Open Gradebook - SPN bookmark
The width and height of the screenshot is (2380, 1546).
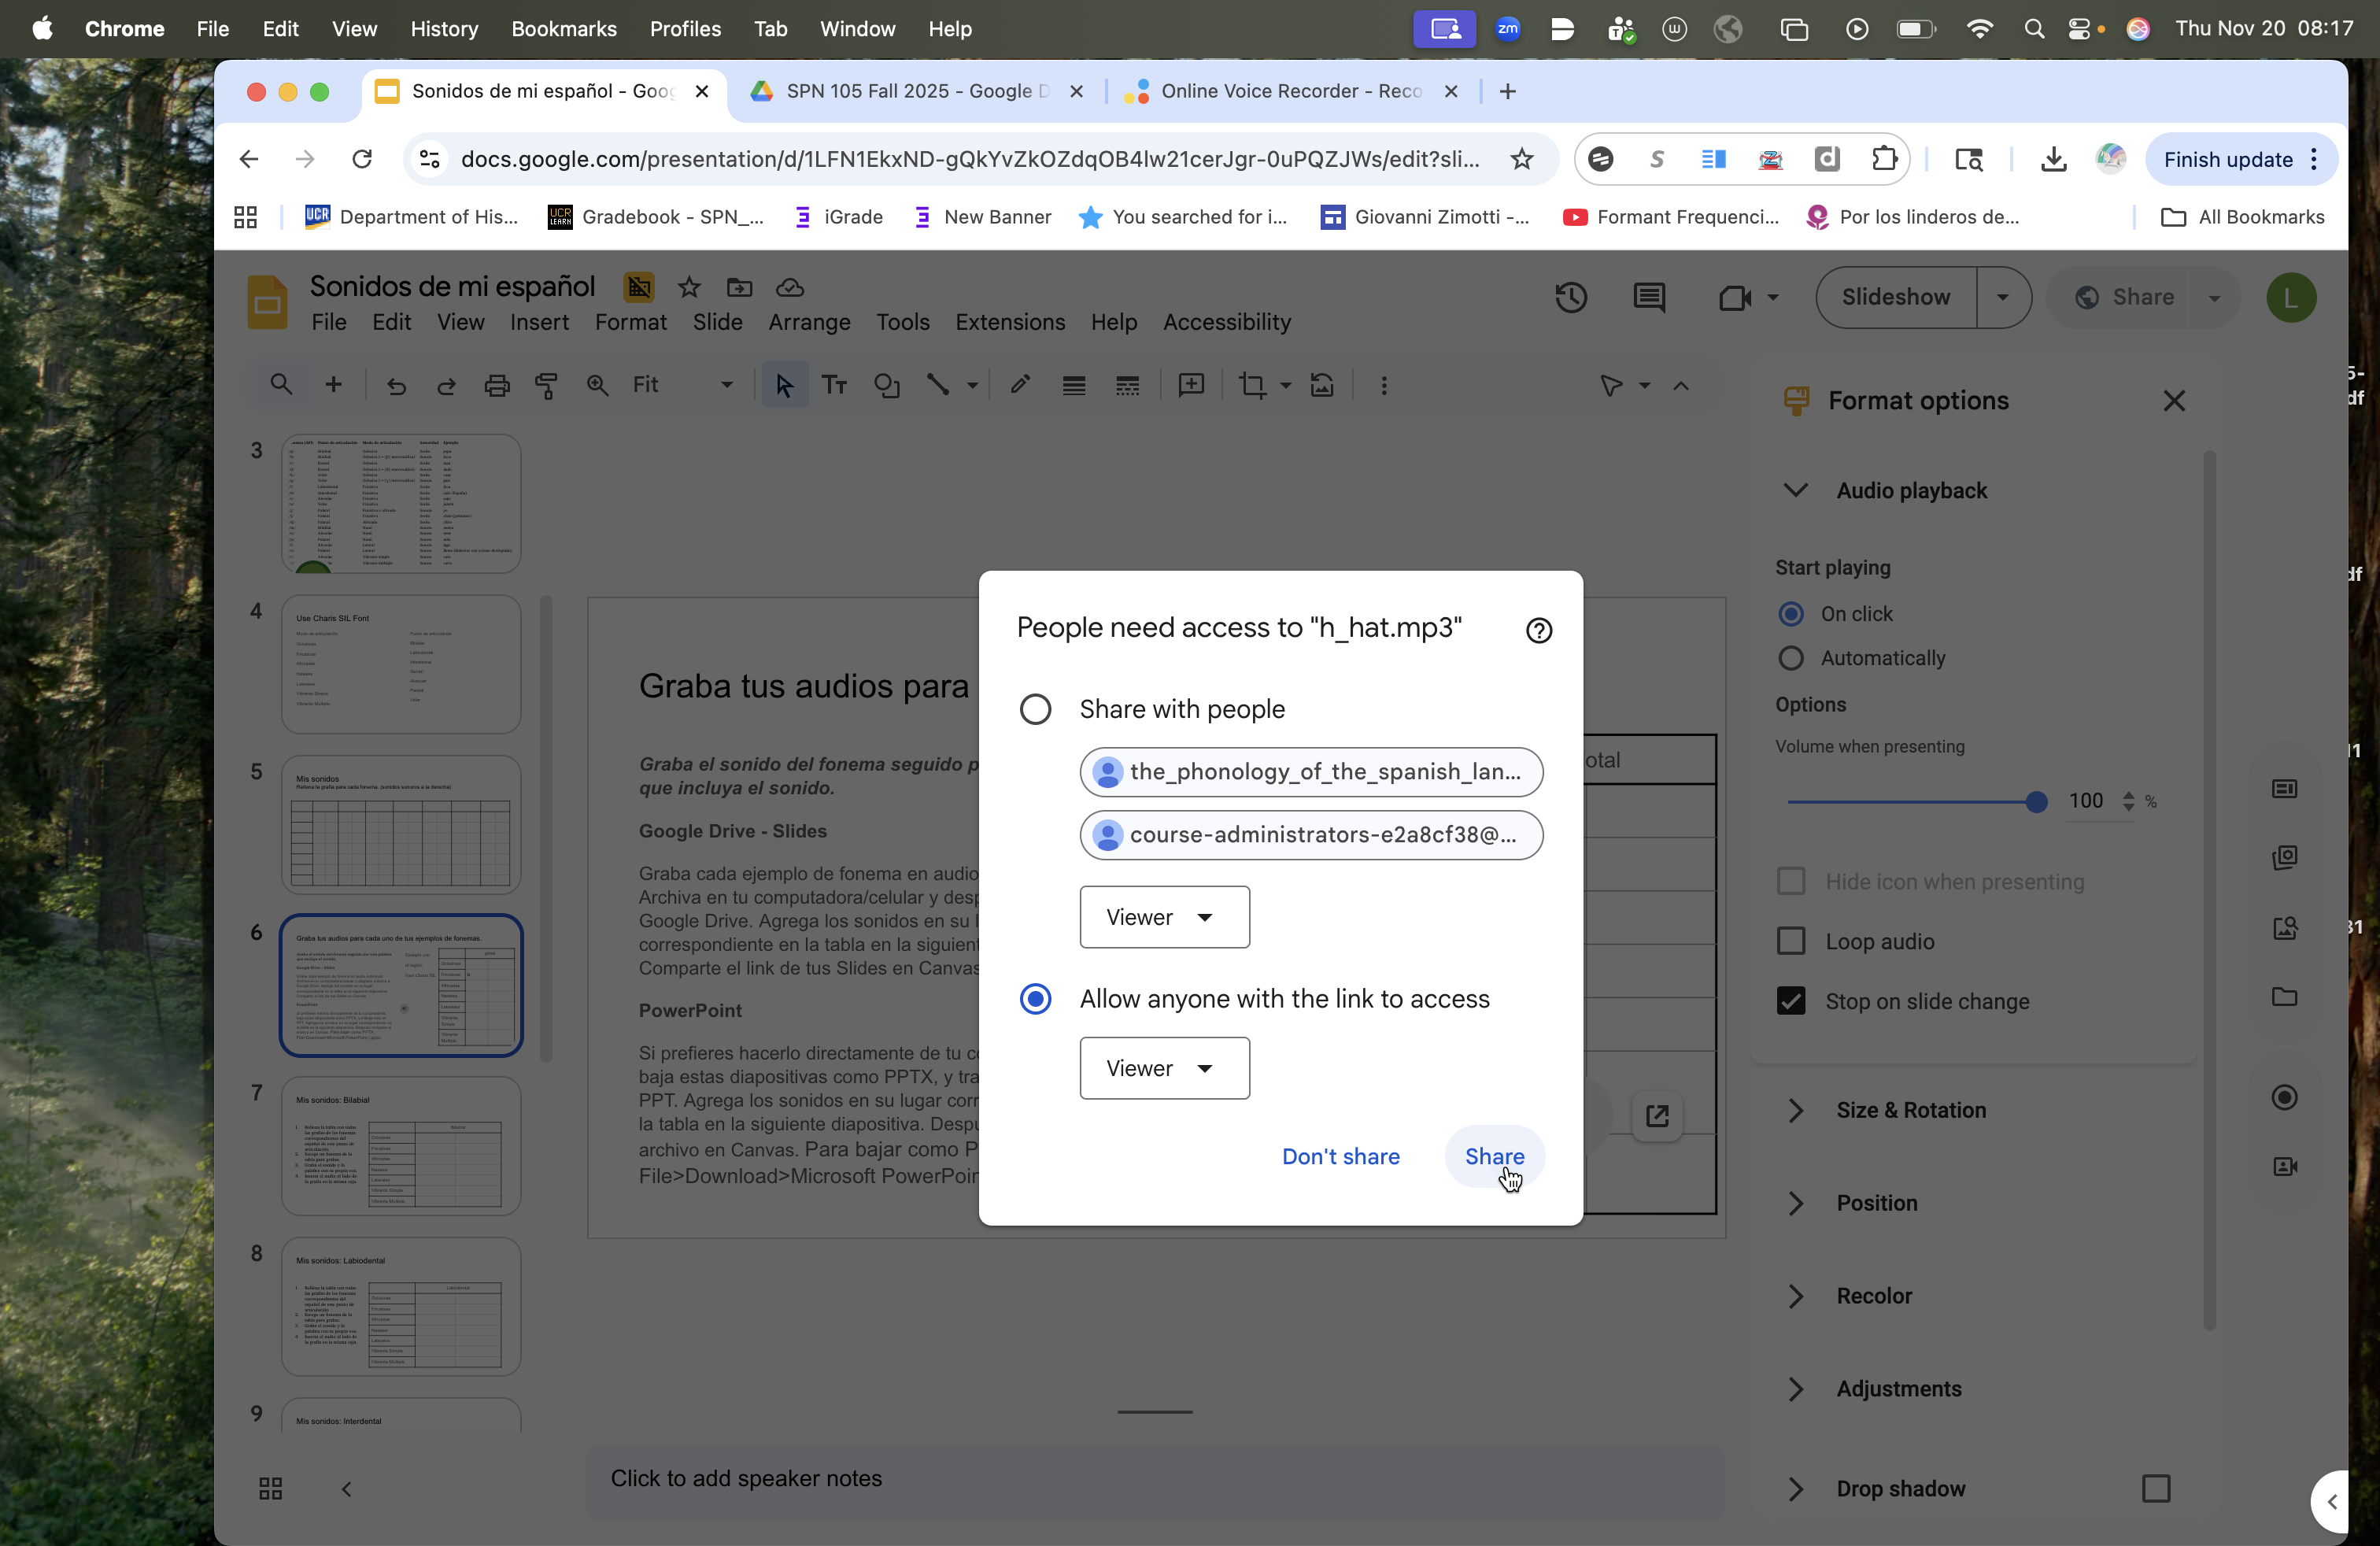coord(656,217)
